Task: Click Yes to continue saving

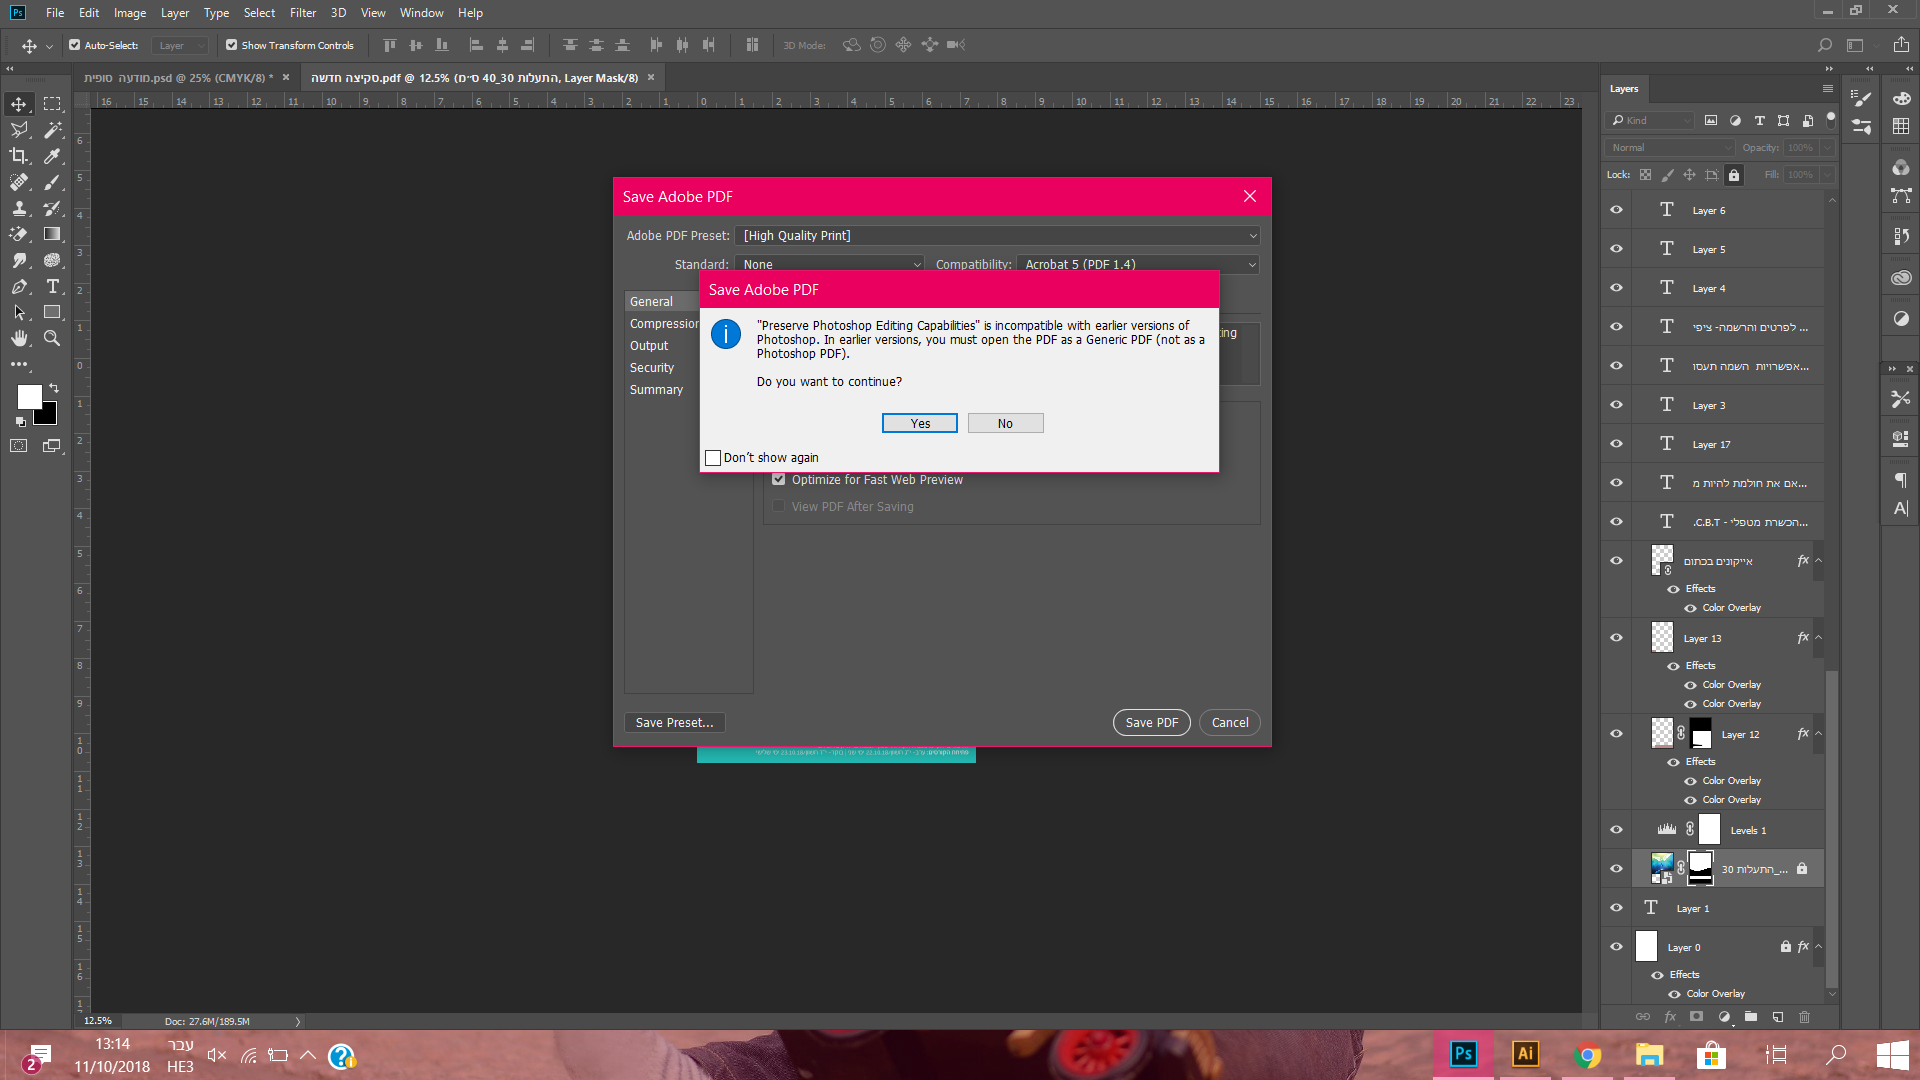Action: pos(919,424)
